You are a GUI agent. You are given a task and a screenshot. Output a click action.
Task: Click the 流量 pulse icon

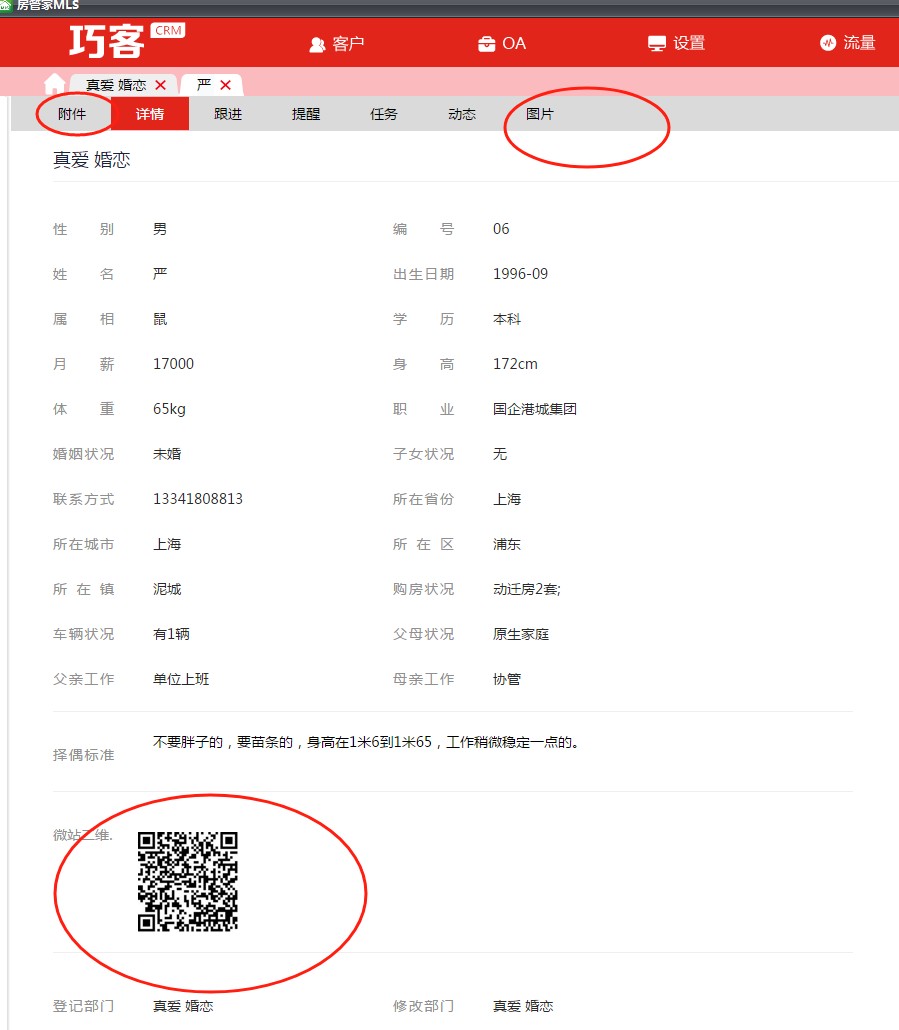[827, 43]
